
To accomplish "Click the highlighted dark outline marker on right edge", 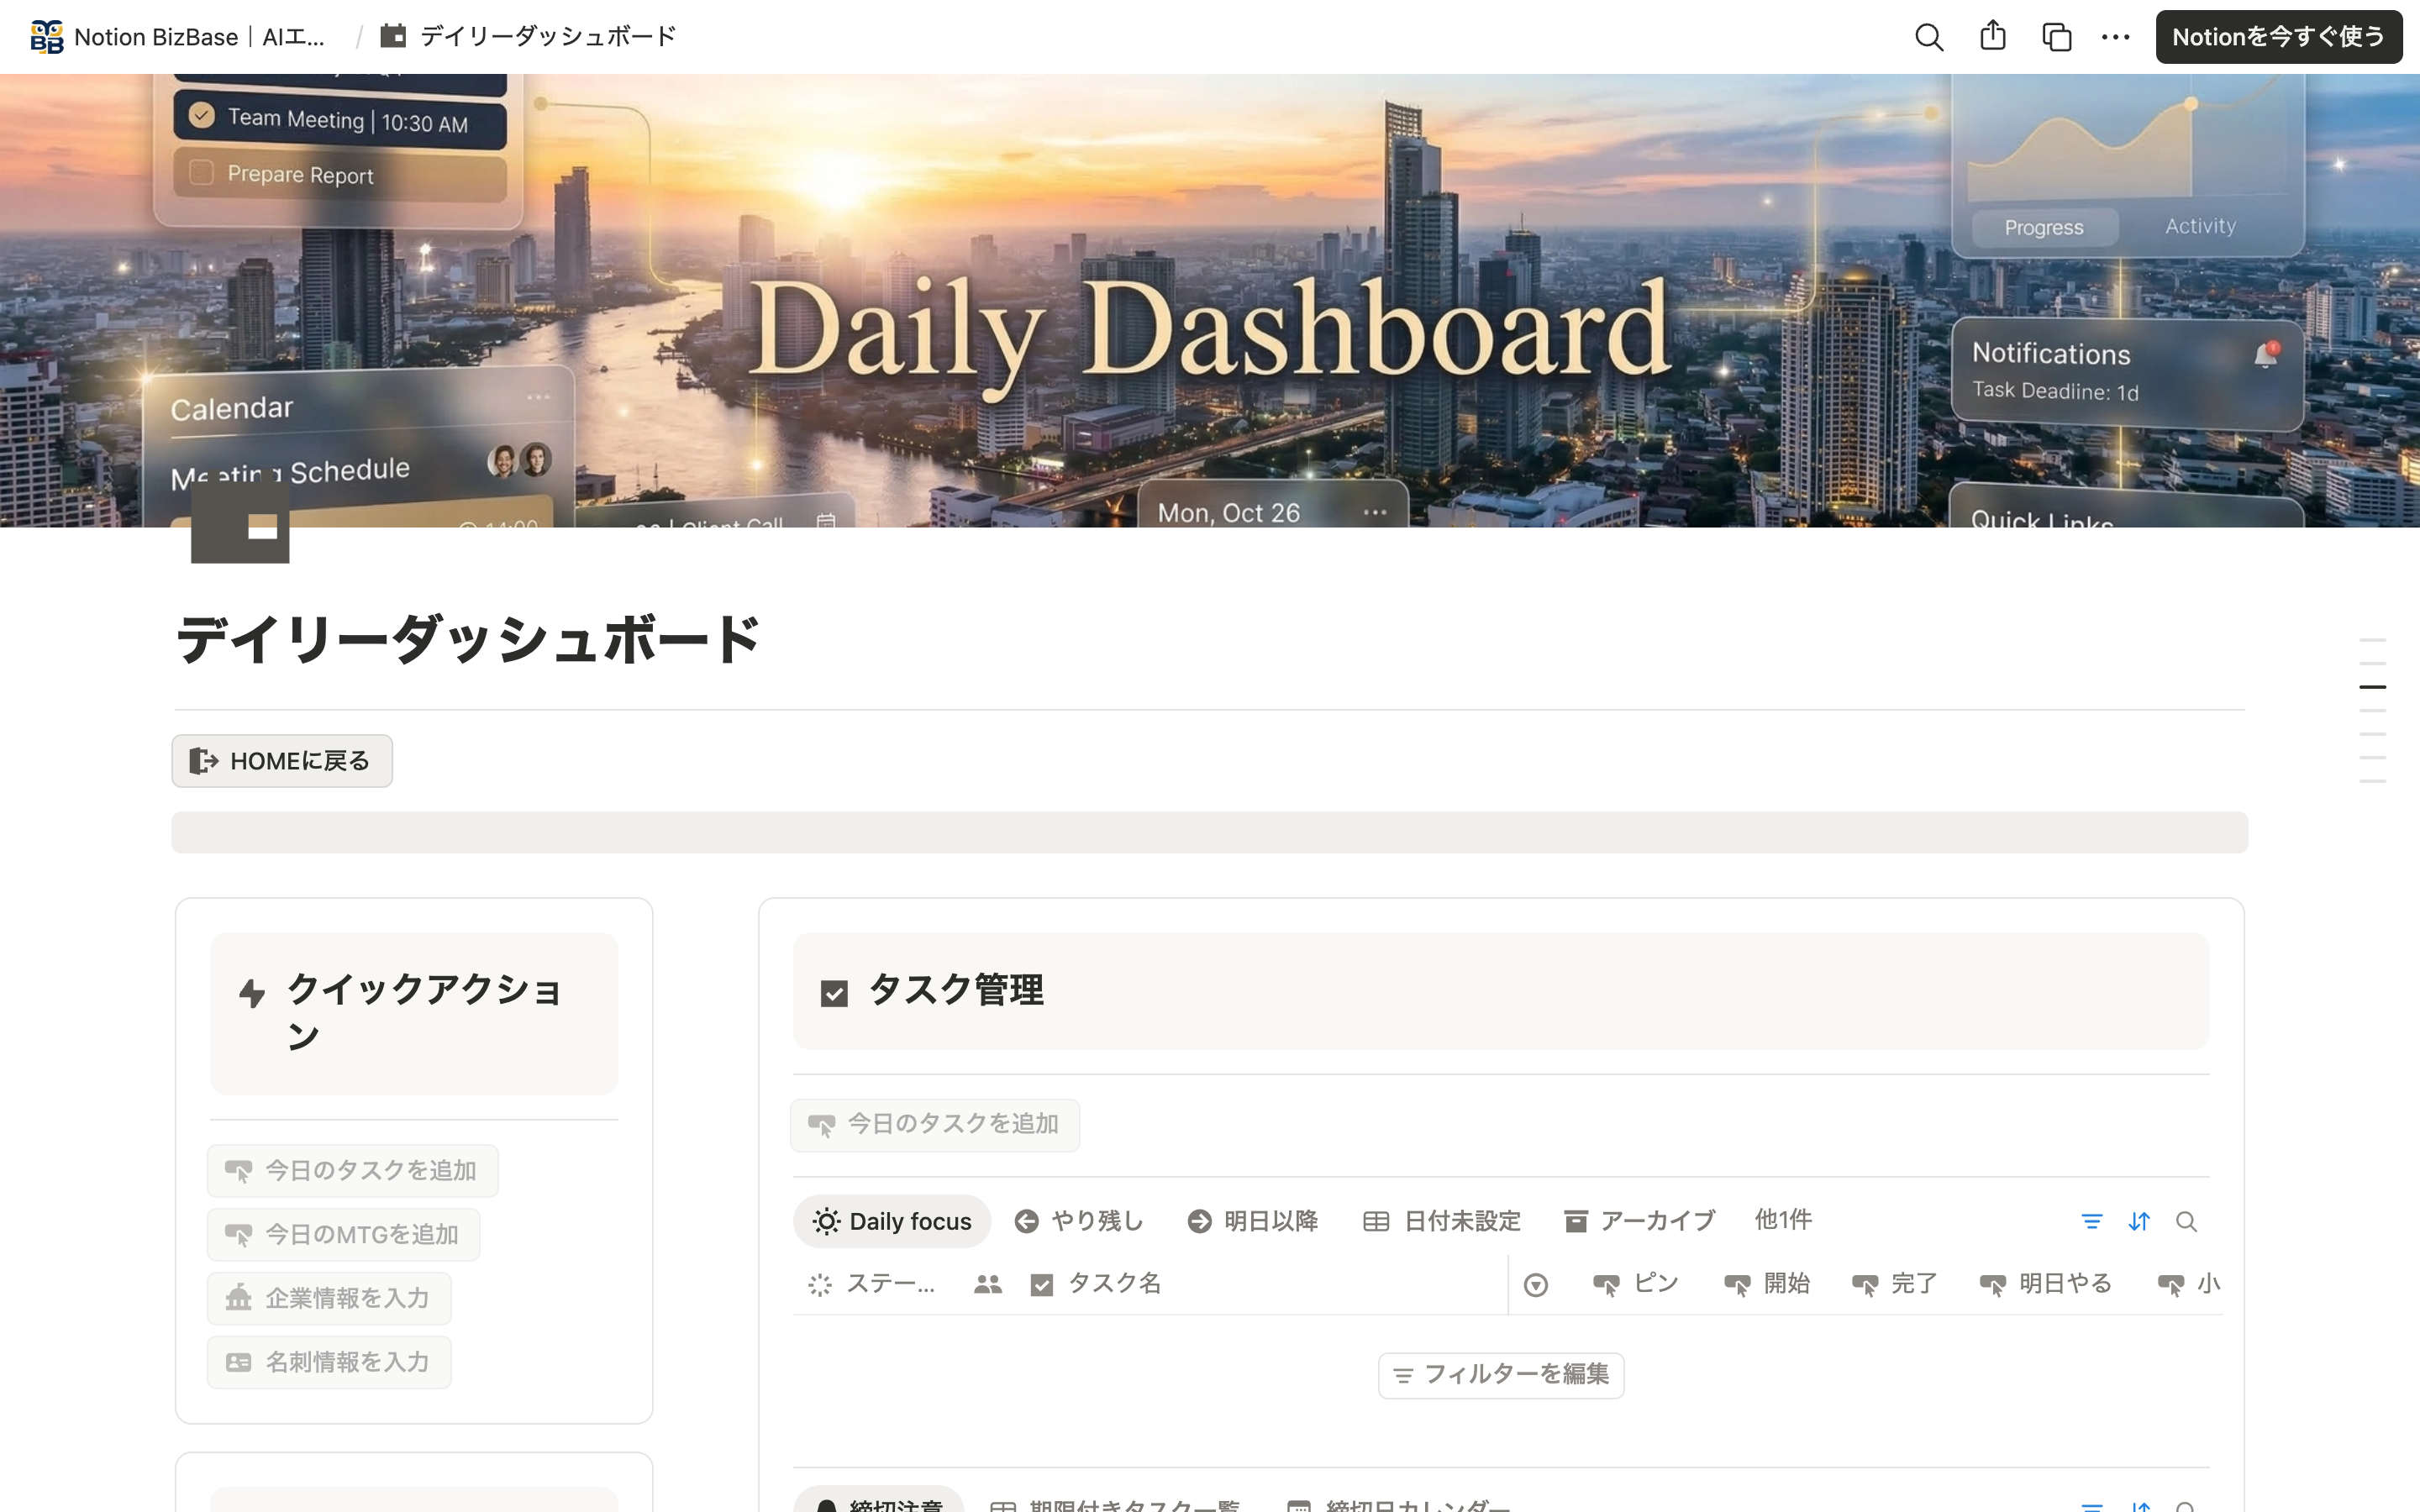I will point(2372,687).
